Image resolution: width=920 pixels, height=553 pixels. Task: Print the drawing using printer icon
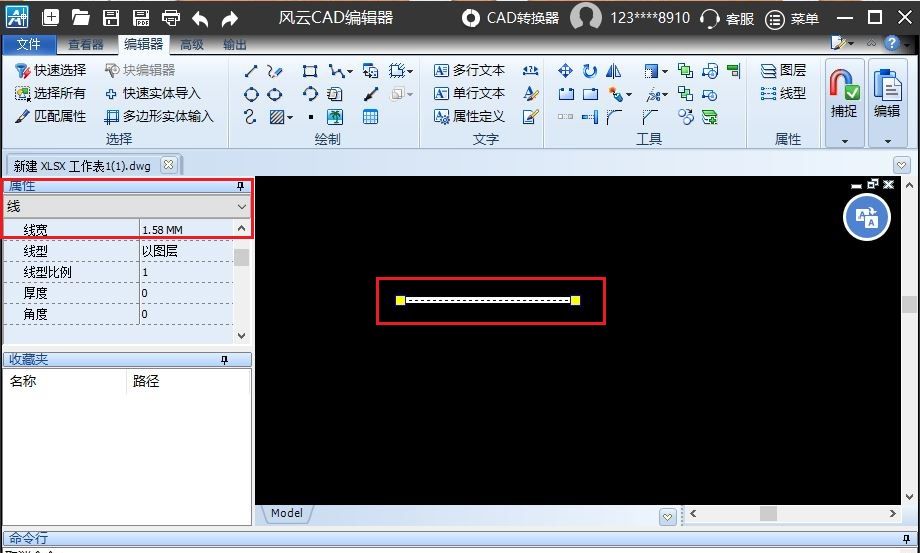click(171, 18)
